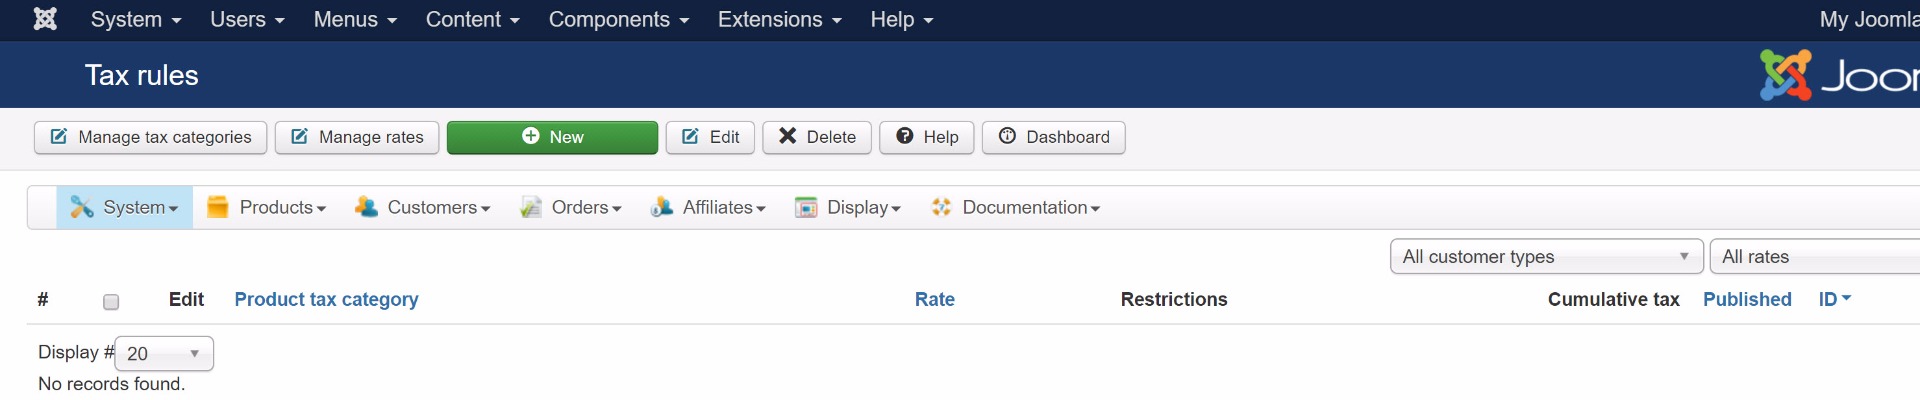
Task: Click the Products folder icon
Action: tap(217, 207)
